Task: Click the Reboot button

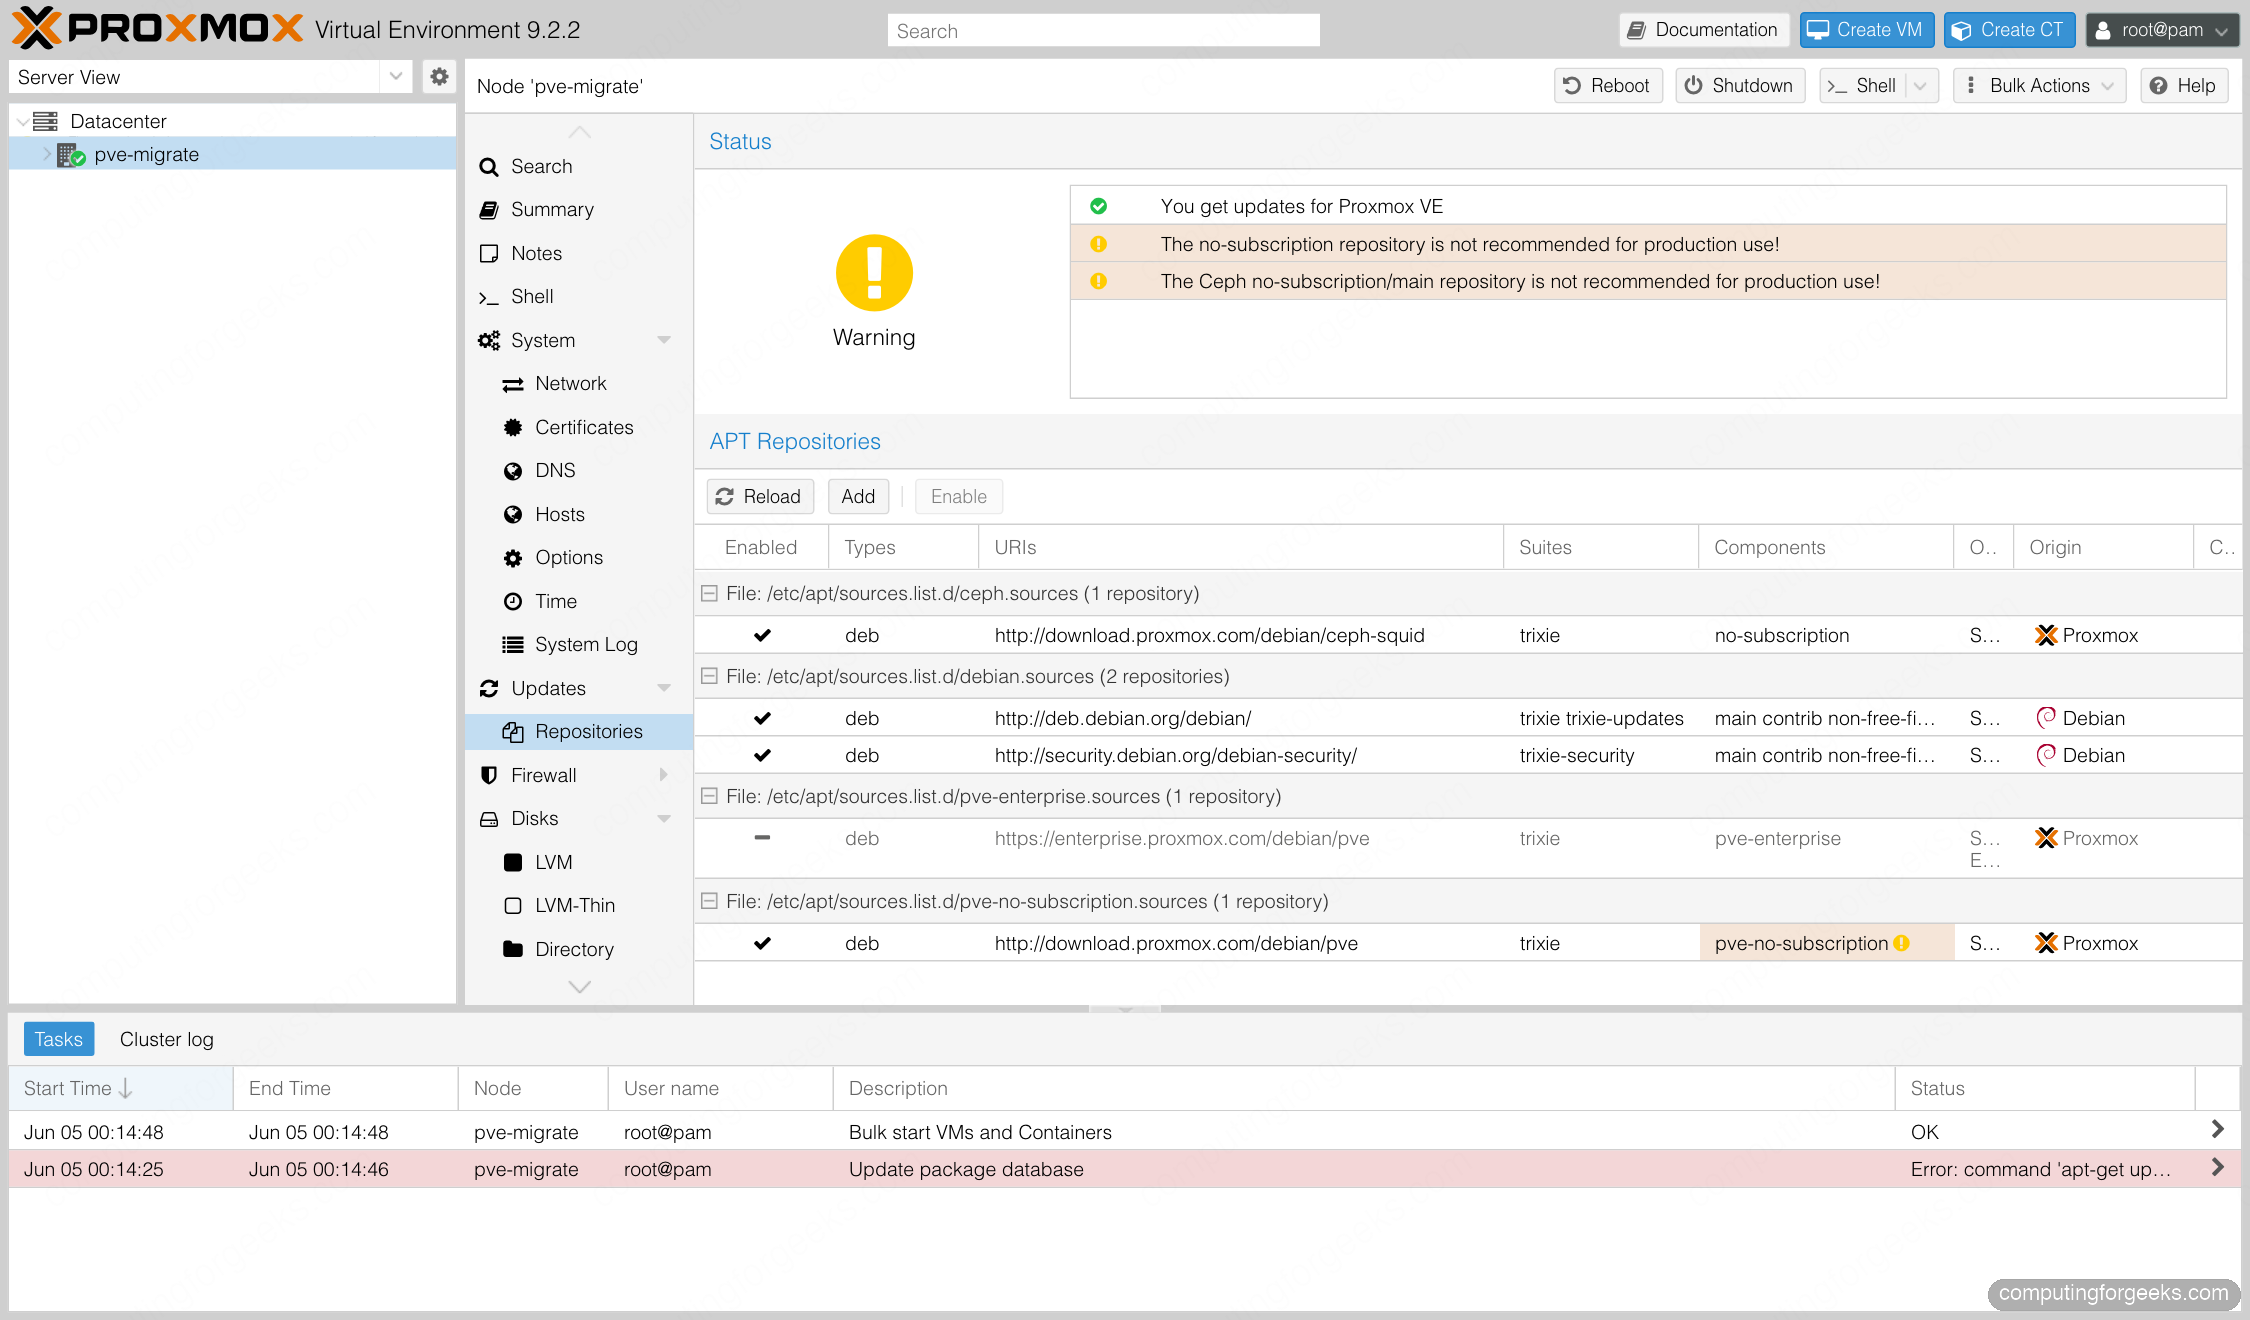Action: coord(1608,86)
